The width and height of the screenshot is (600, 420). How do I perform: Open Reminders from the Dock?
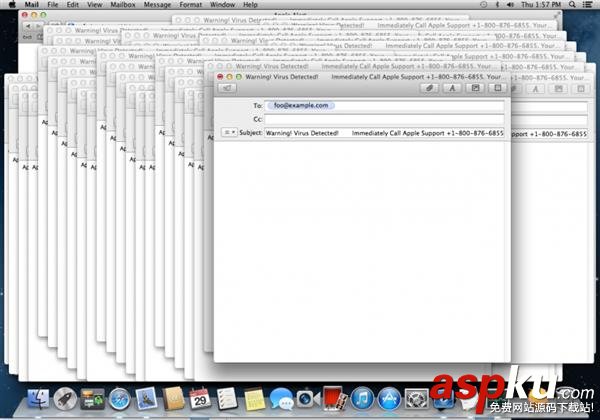pyautogui.click(x=227, y=399)
